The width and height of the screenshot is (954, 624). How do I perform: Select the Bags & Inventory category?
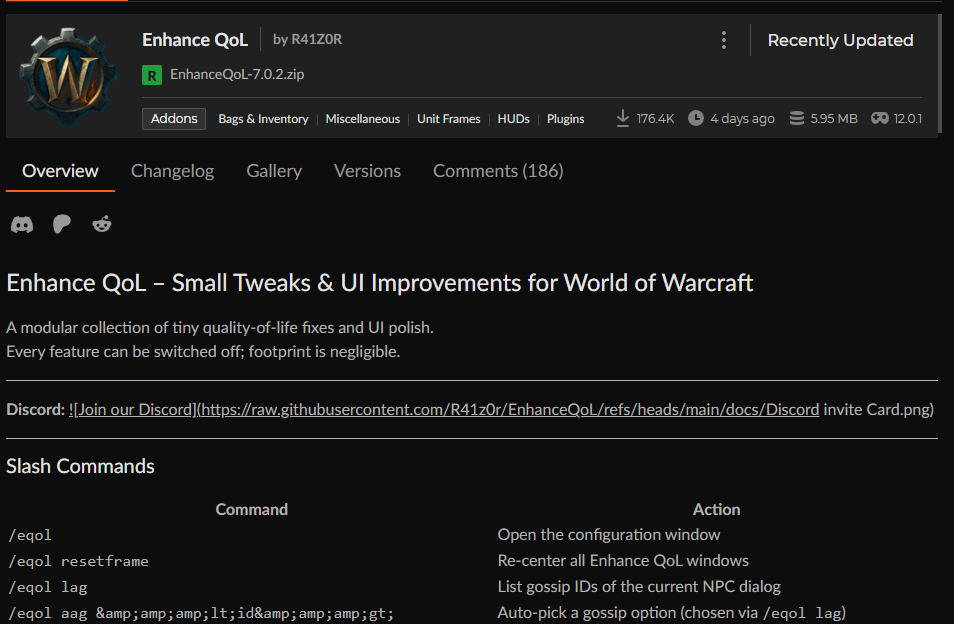point(263,119)
